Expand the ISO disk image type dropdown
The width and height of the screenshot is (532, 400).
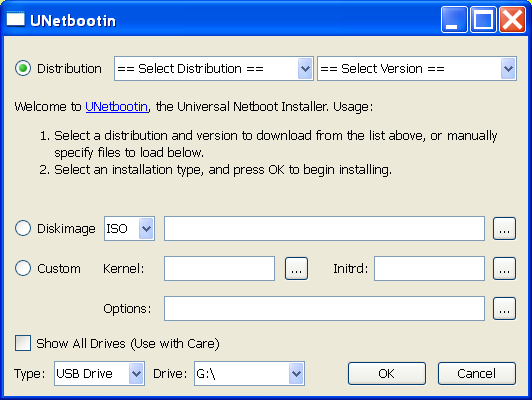click(x=129, y=228)
